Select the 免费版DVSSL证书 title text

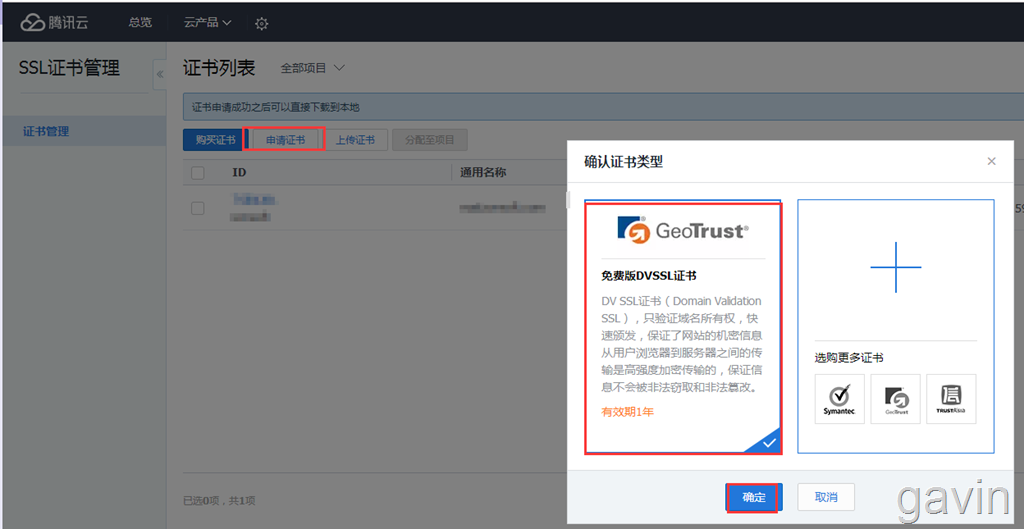(648, 276)
